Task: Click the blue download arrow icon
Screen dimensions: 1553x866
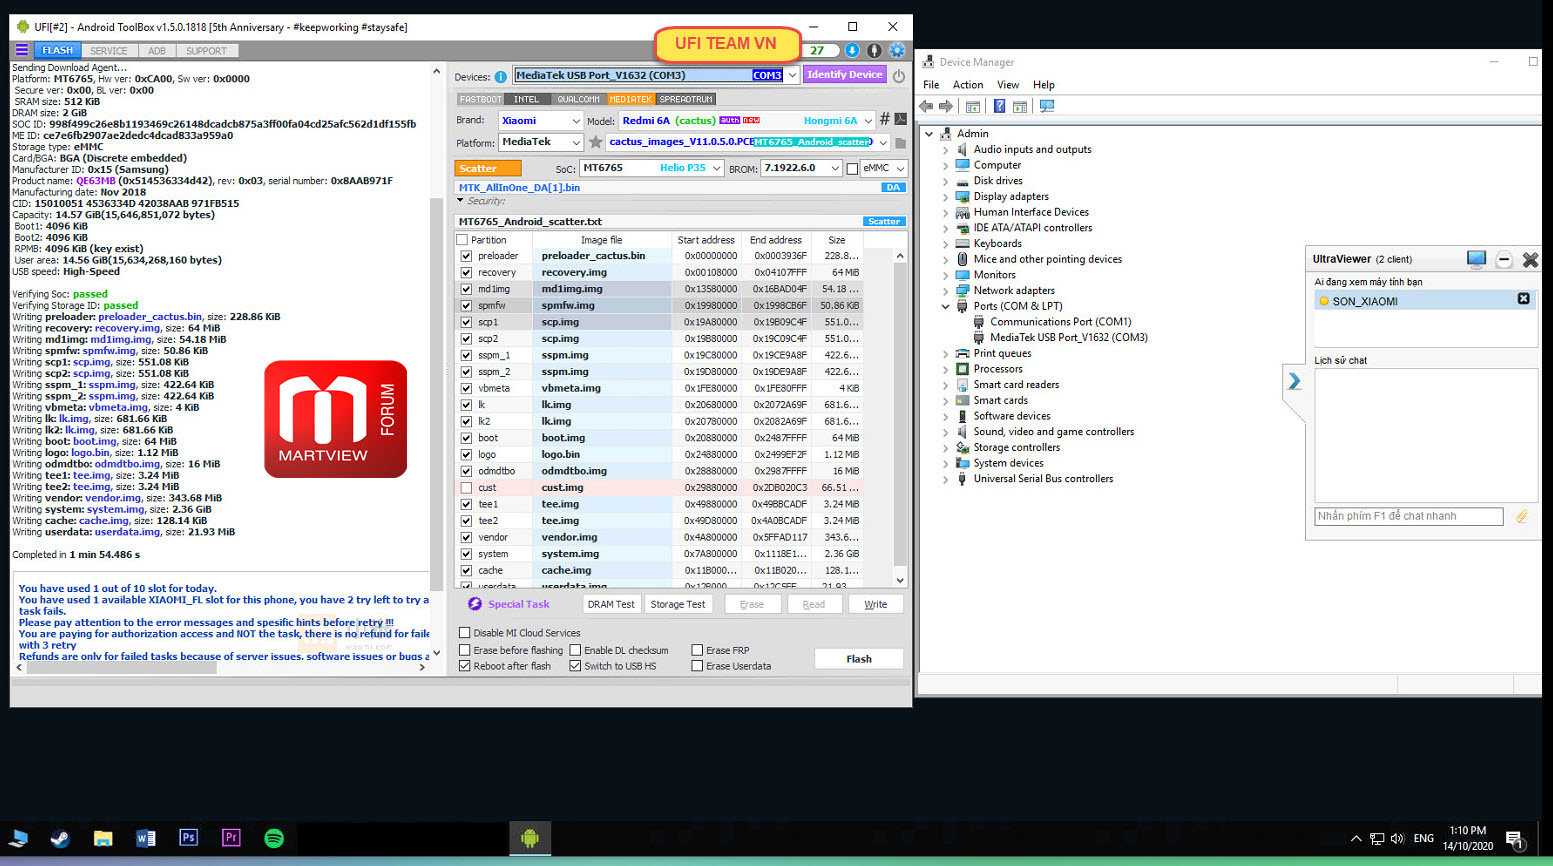Action: click(852, 50)
